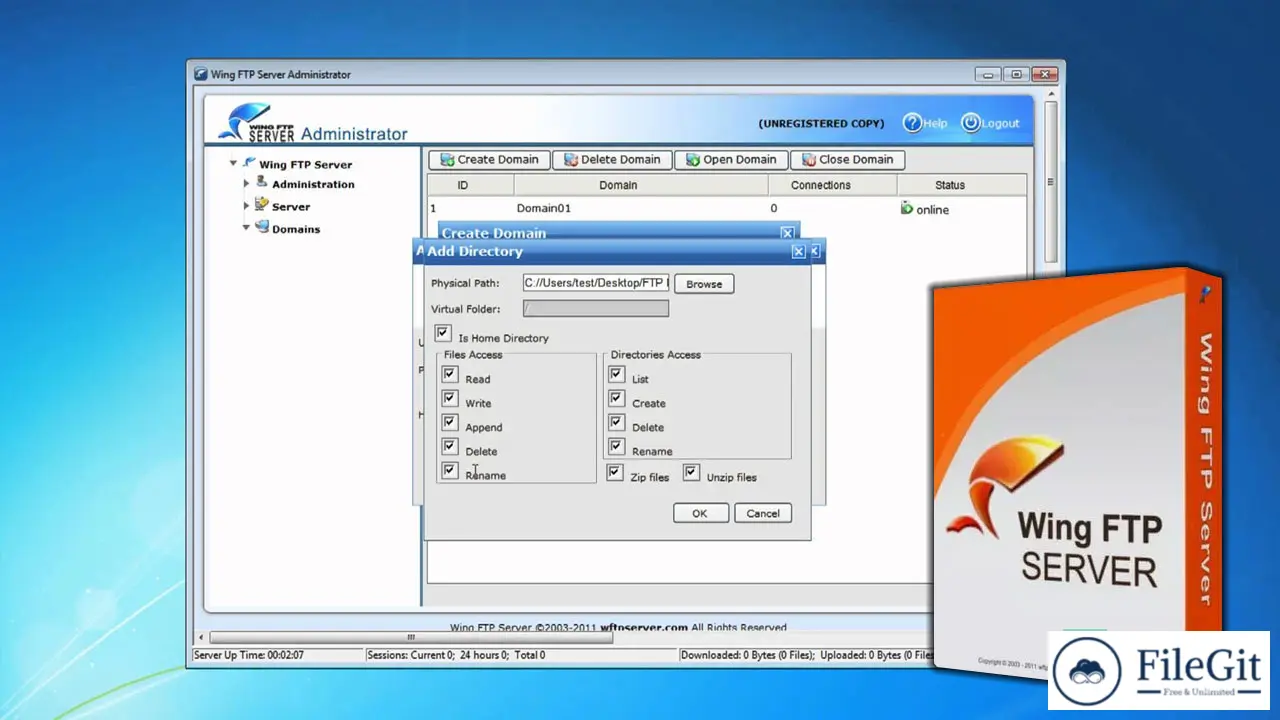Viewport: 1280px width, 720px height.
Task: Click the Open Domain toolbar button
Action: click(x=731, y=160)
